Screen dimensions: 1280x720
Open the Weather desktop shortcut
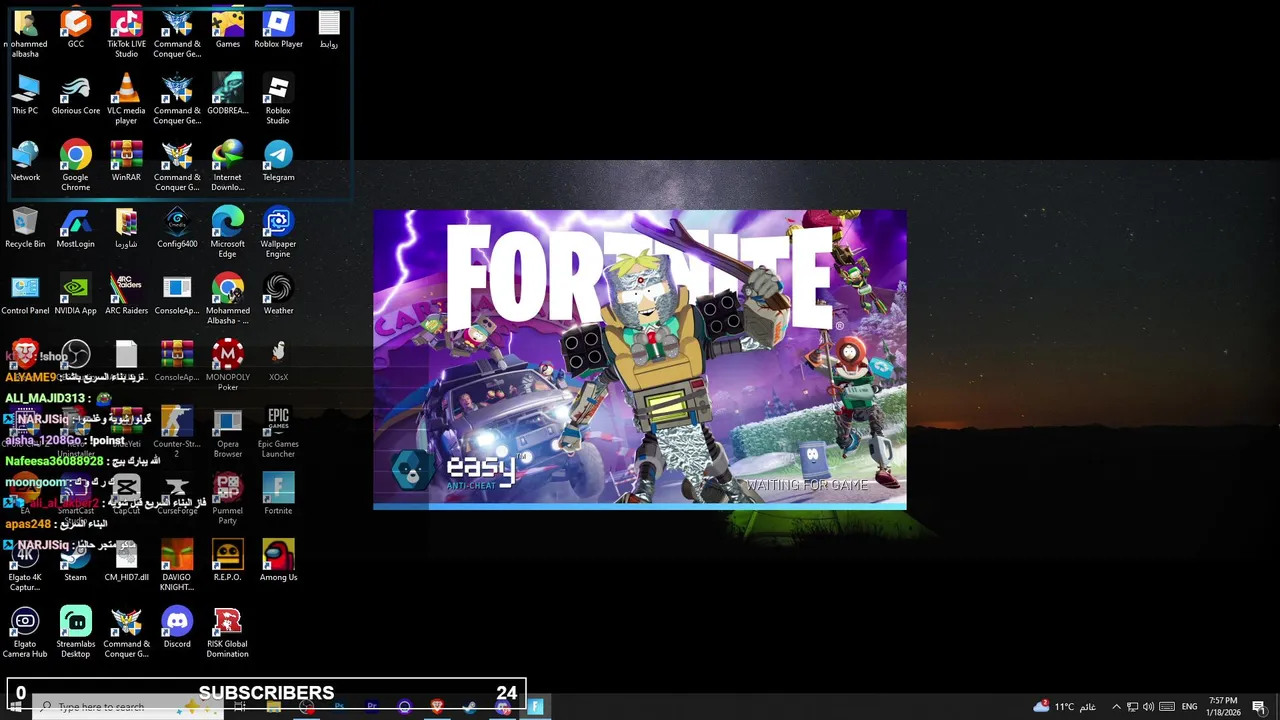[278, 296]
